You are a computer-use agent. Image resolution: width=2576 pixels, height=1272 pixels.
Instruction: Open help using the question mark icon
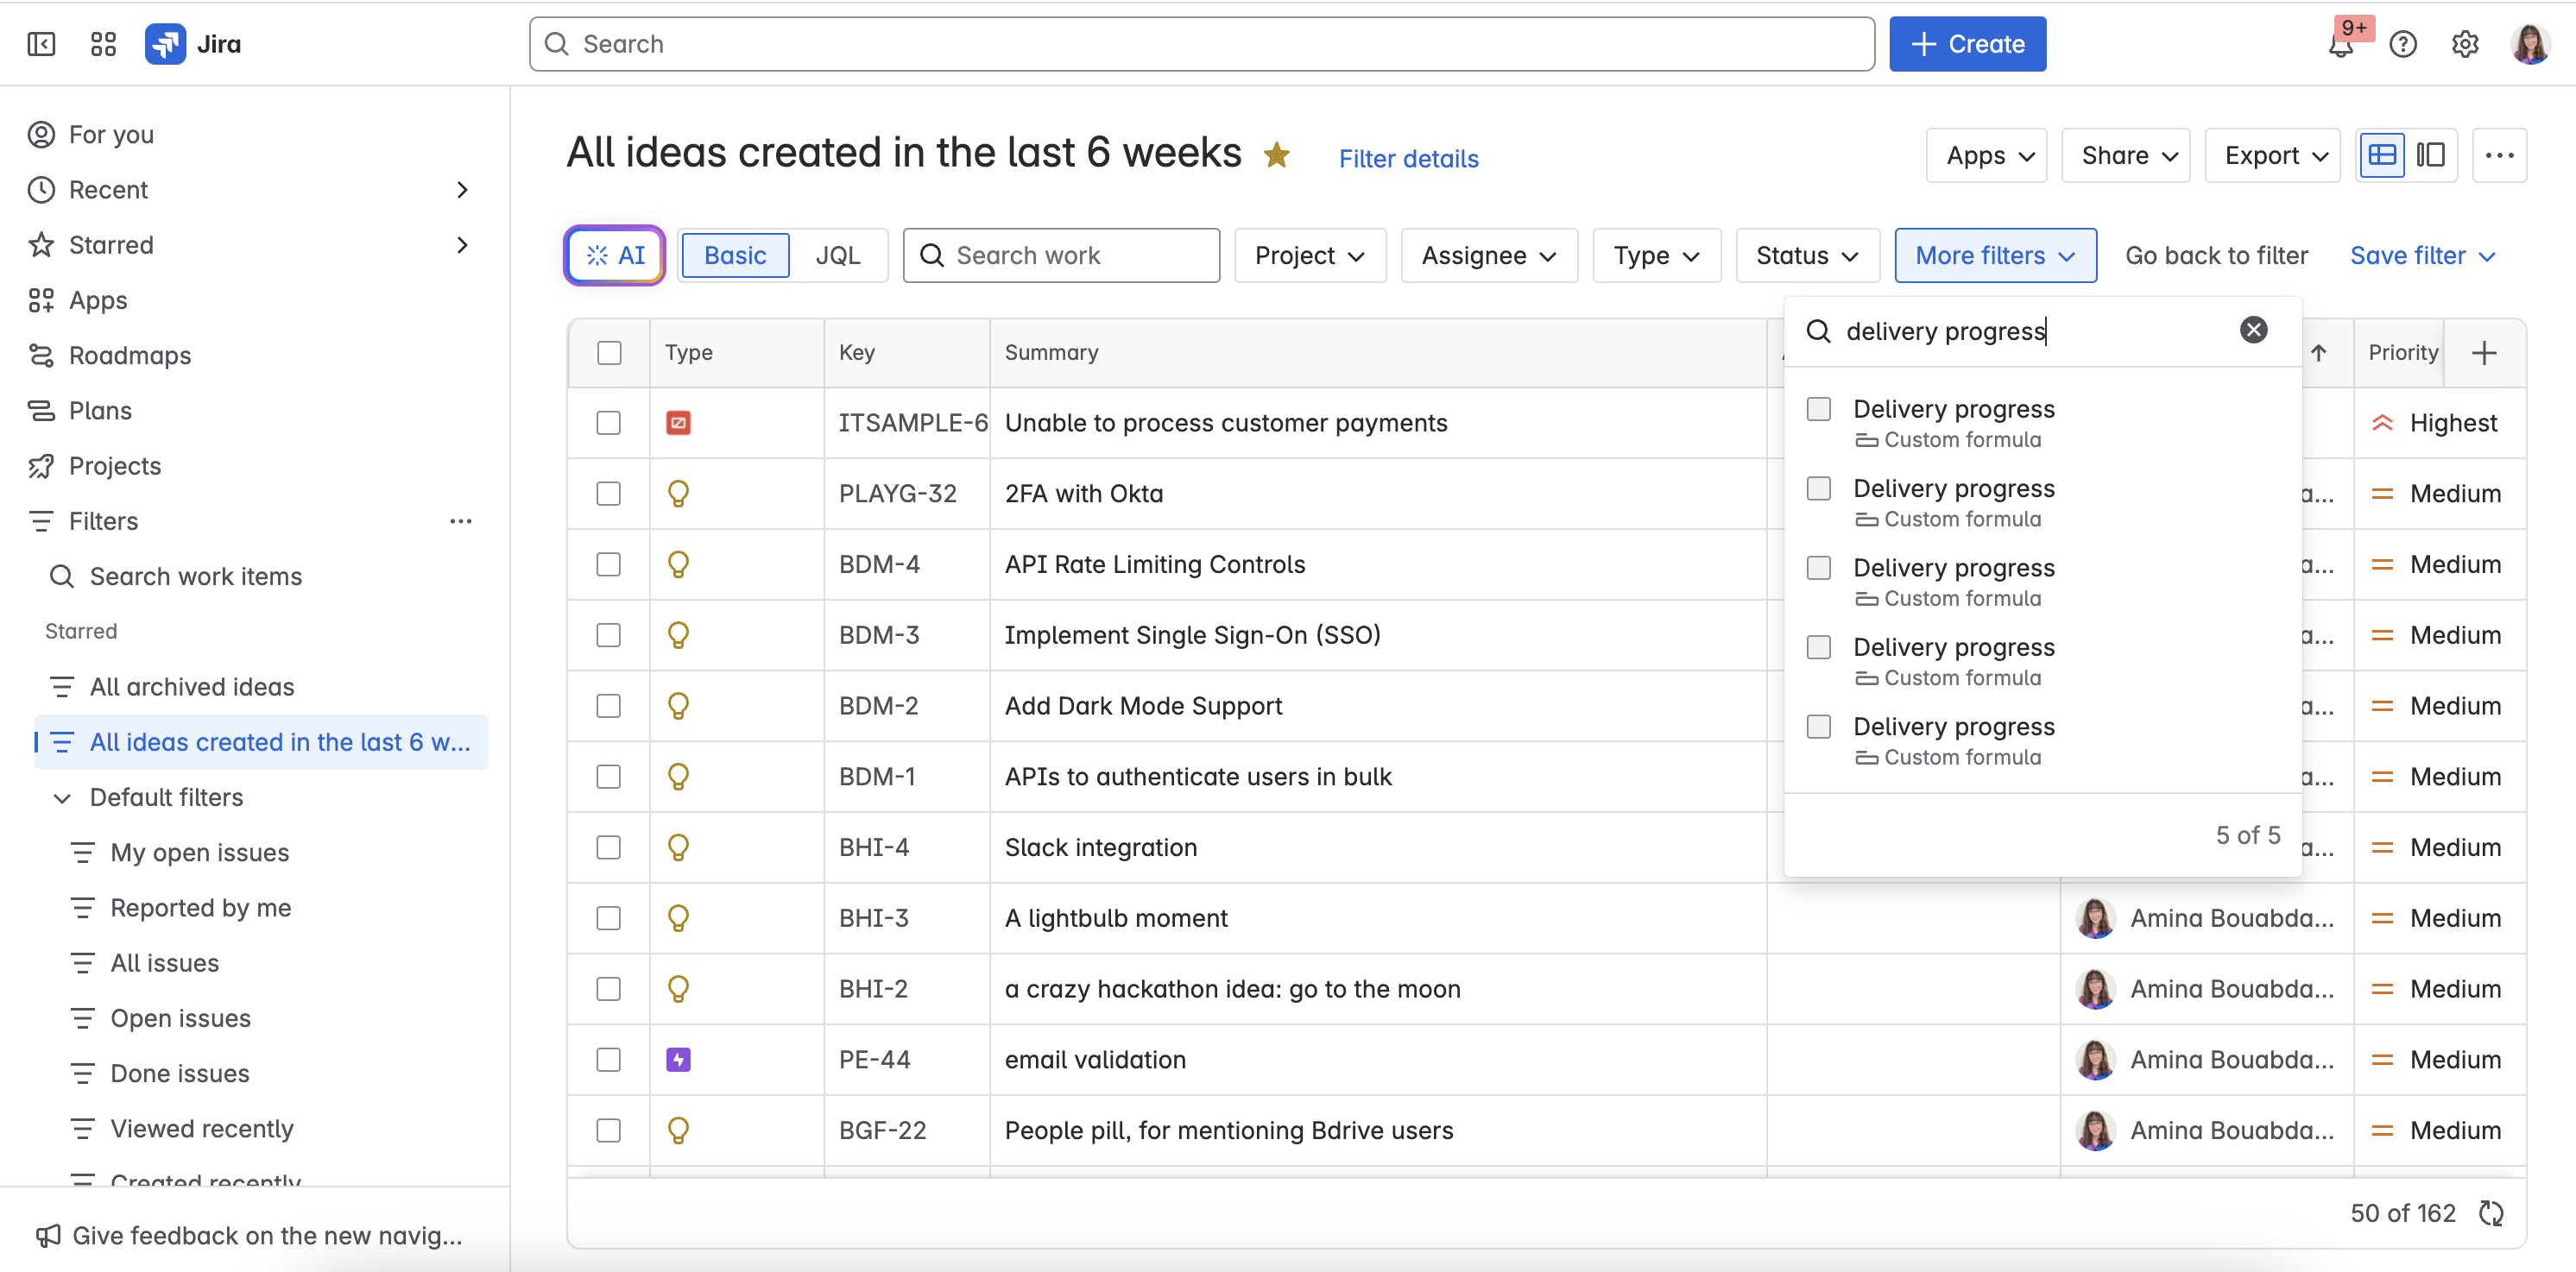point(2403,43)
